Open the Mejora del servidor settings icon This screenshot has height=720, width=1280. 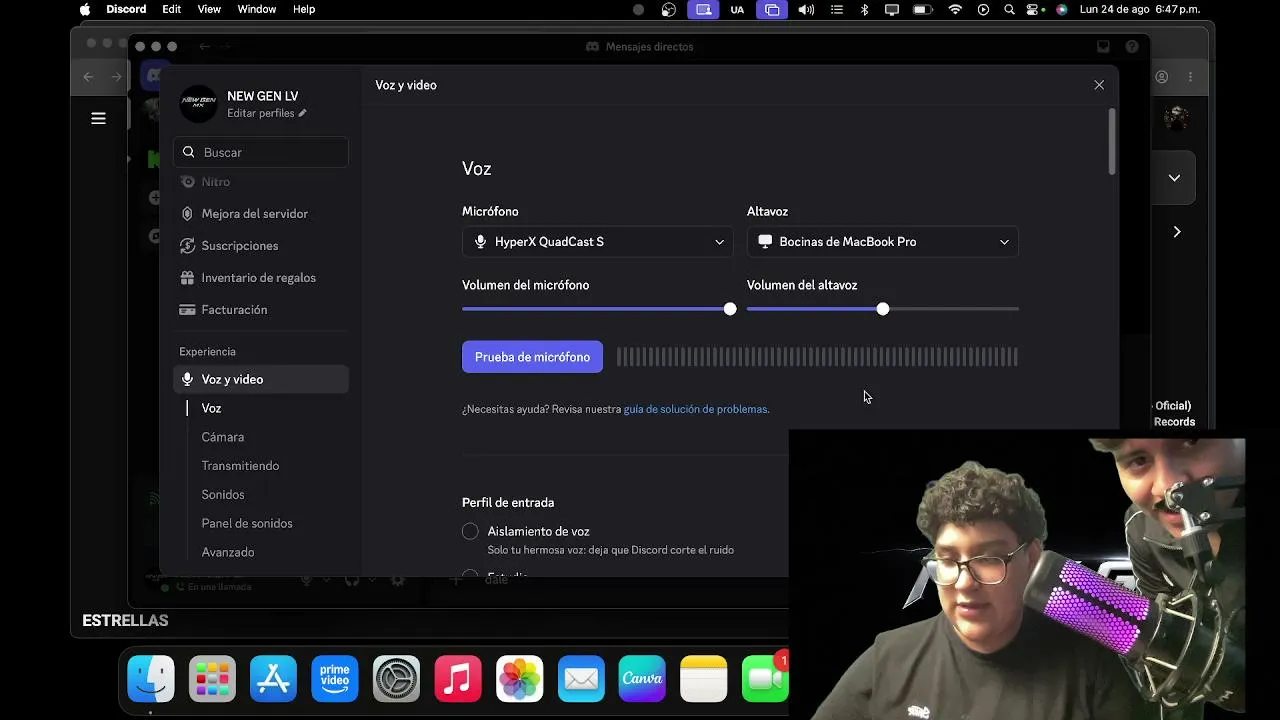(187, 214)
